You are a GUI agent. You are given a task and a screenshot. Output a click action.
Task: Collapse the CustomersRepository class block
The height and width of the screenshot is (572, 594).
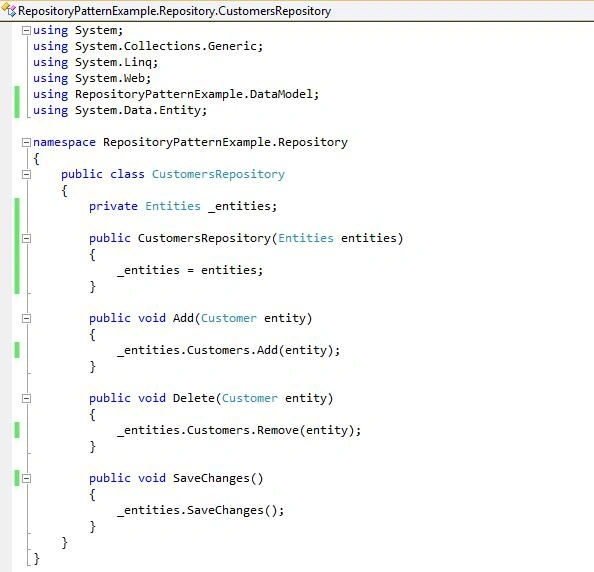coord(26,175)
